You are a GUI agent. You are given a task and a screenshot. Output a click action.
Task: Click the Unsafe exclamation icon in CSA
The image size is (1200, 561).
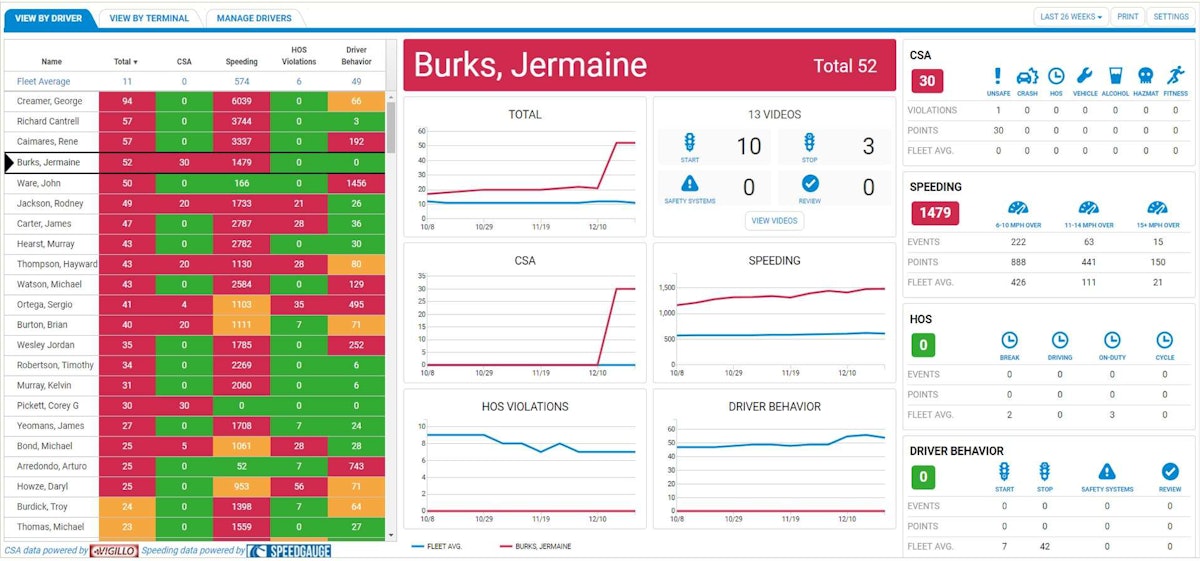998,76
